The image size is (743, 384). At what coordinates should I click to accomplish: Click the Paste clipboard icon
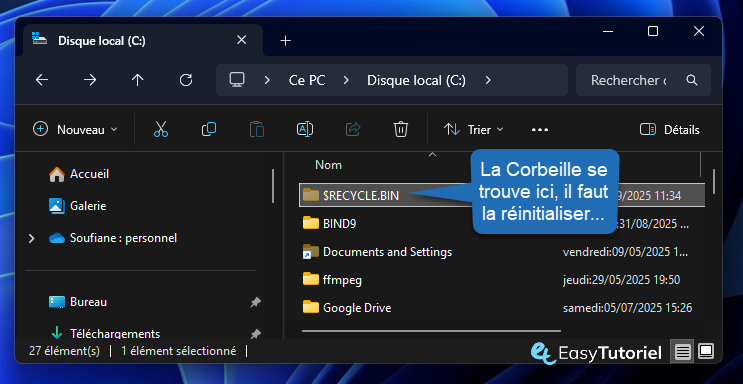[x=257, y=129]
